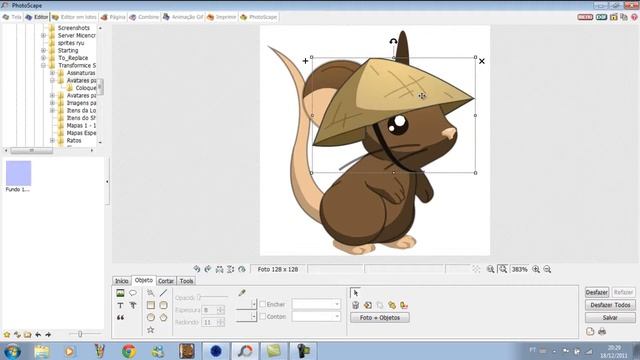Collapse the Transformice S folder

[43, 65]
